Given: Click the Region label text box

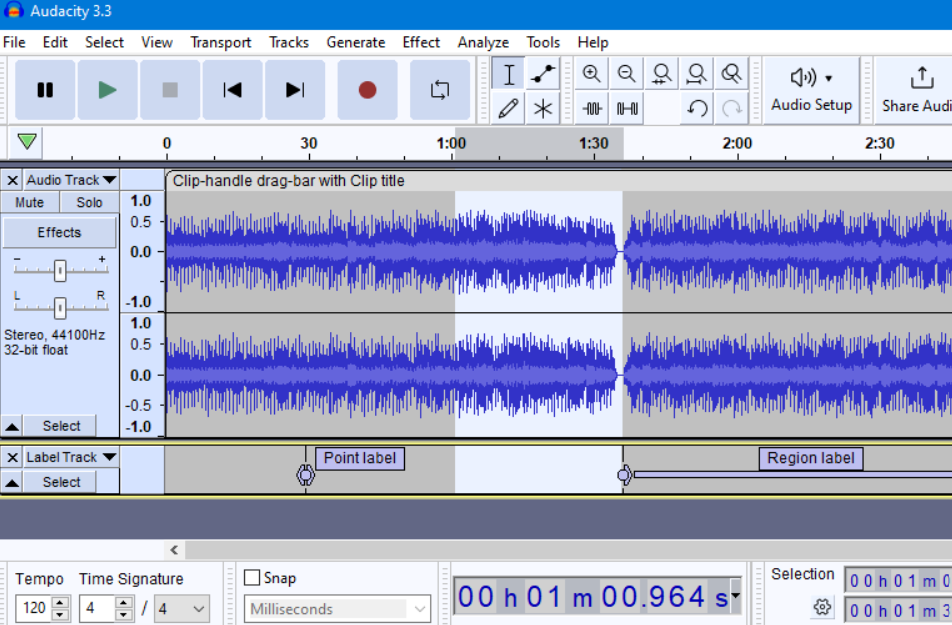Looking at the screenshot, I should [x=811, y=458].
